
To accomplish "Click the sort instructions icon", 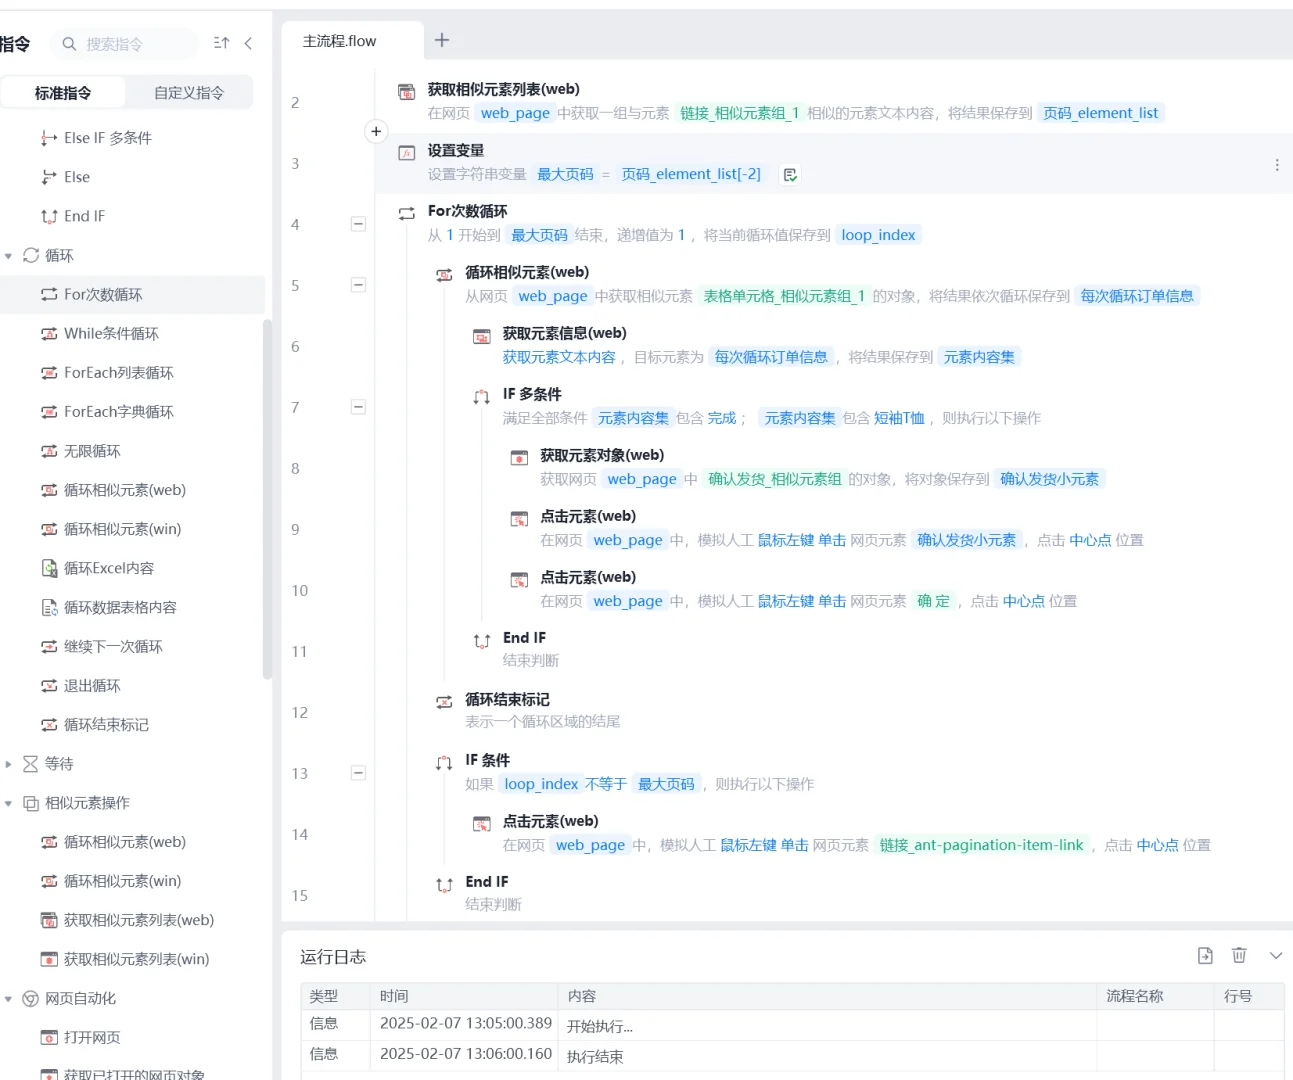I will [x=221, y=44].
